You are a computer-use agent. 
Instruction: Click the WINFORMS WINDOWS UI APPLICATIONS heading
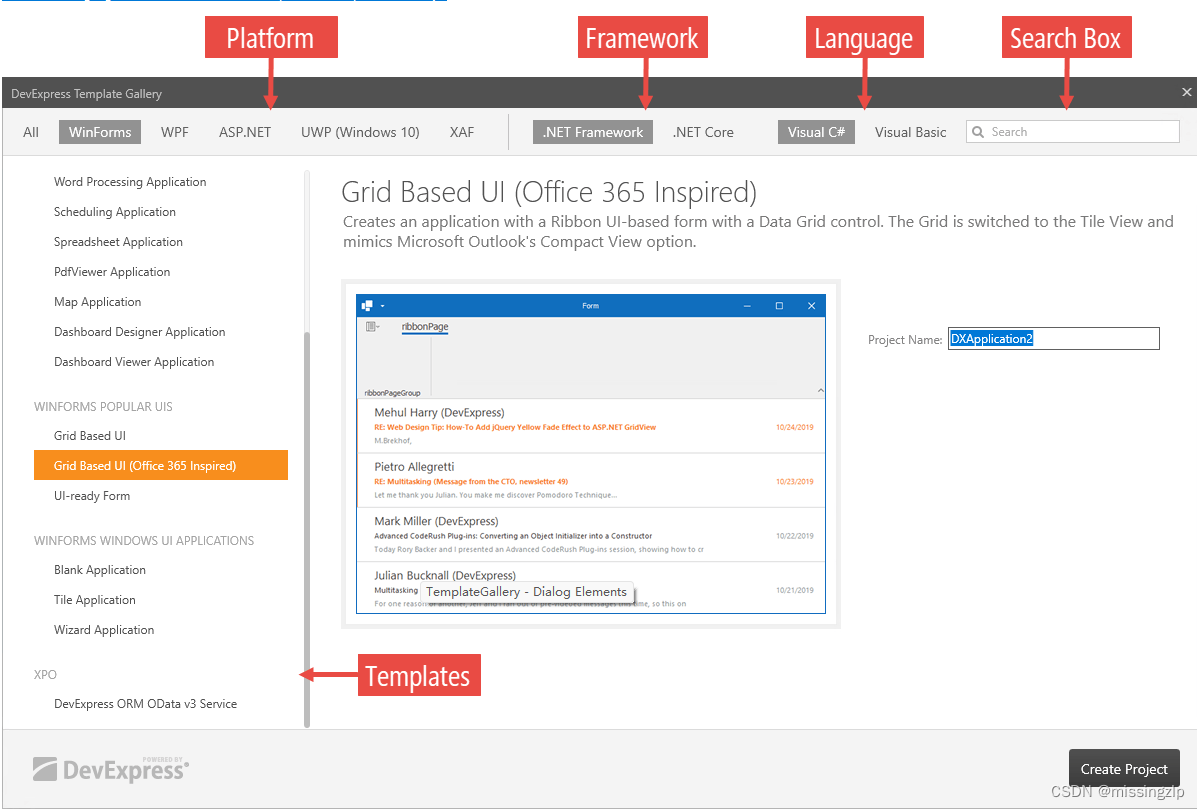tap(144, 541)
